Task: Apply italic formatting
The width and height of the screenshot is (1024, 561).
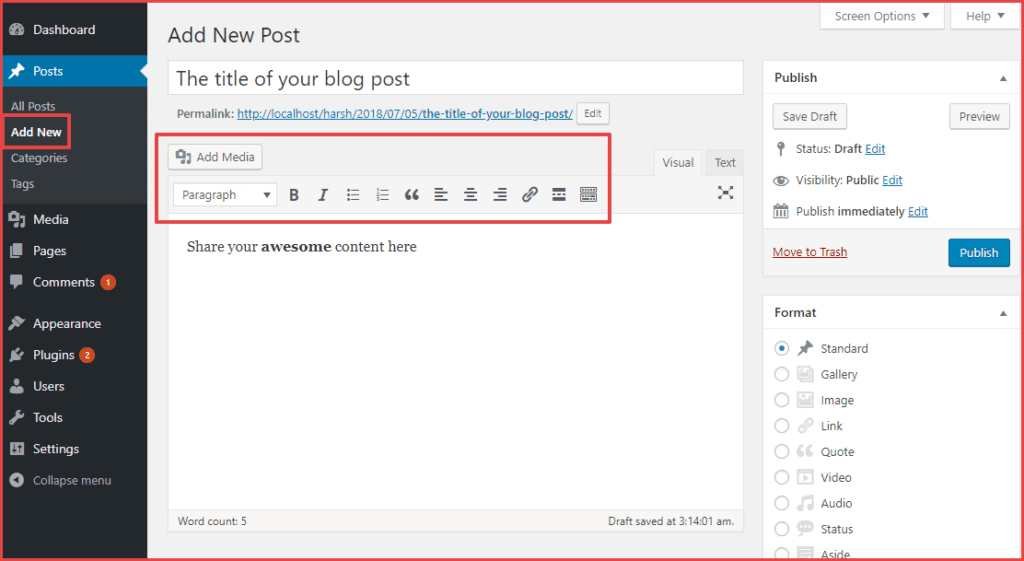Action: click(x=323, y=195)
